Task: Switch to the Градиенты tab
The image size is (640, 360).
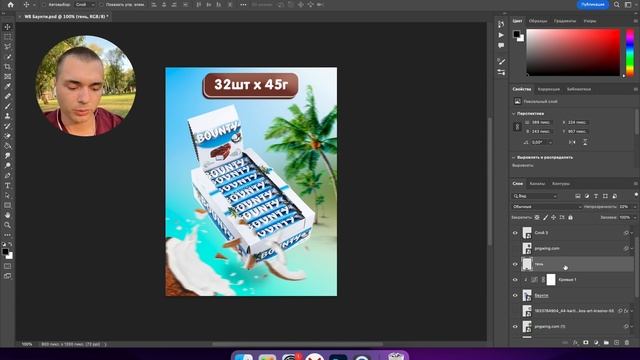Action: (x=565, y=21)
